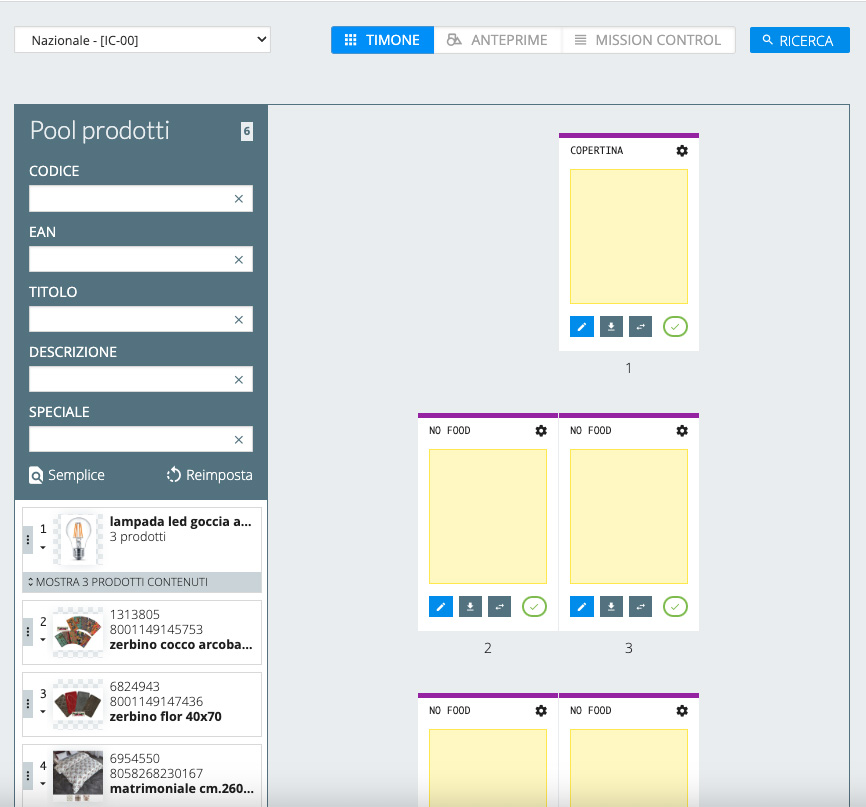Image resolution: width=866 pixels, height=807 pixels.
Task: Click the code 1313805 text
Action: (135, 614)
